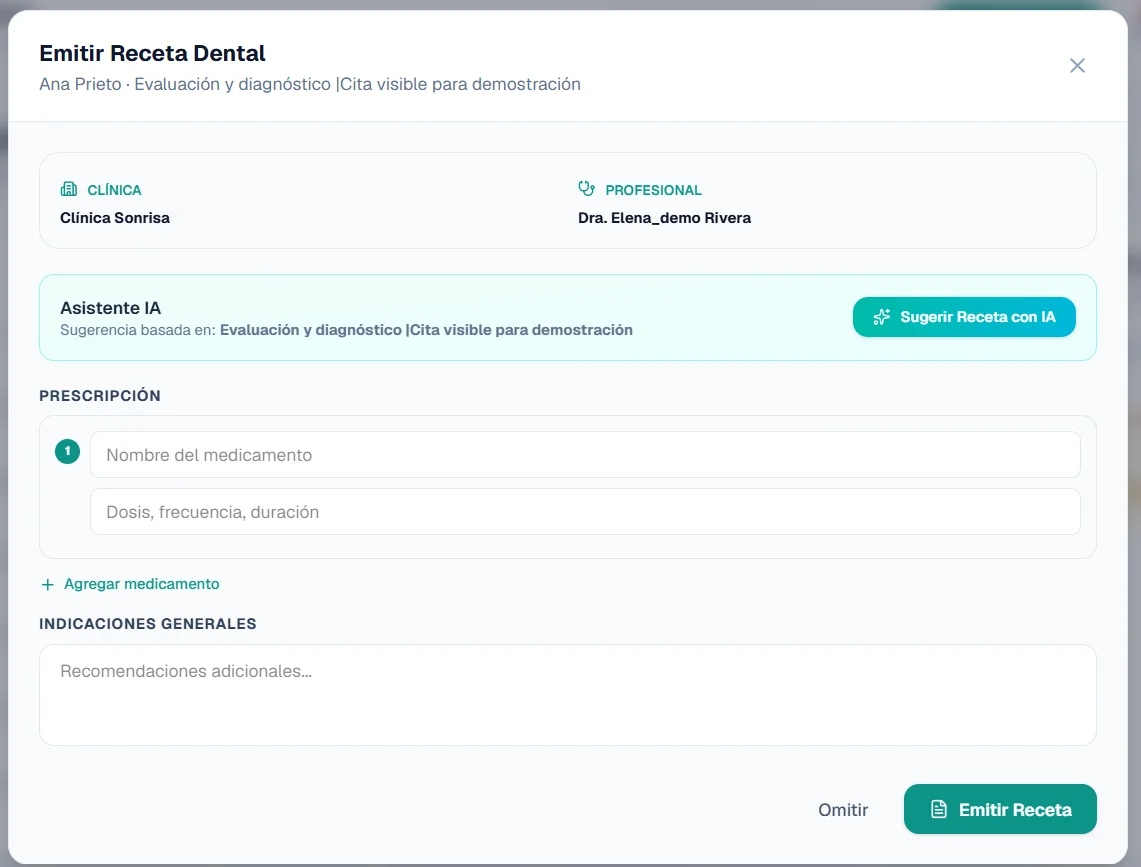The image size is (1141, 867).
Task: Click Sugerir Receta con IA button
Action: pos(963,317)
